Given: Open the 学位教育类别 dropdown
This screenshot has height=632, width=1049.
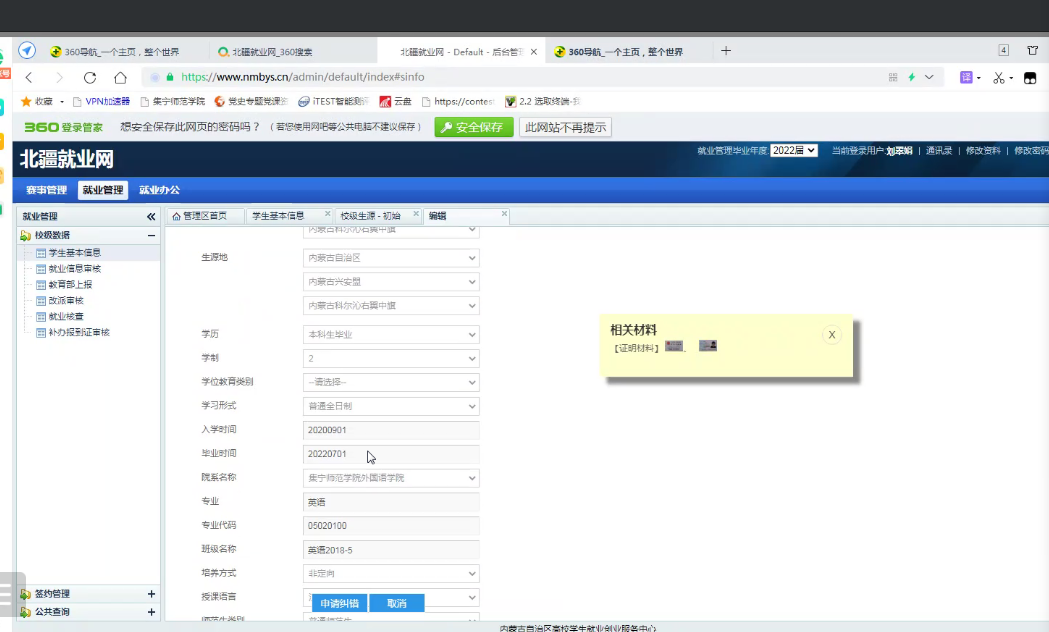Looking at the screenshot, I should [391, 382].
